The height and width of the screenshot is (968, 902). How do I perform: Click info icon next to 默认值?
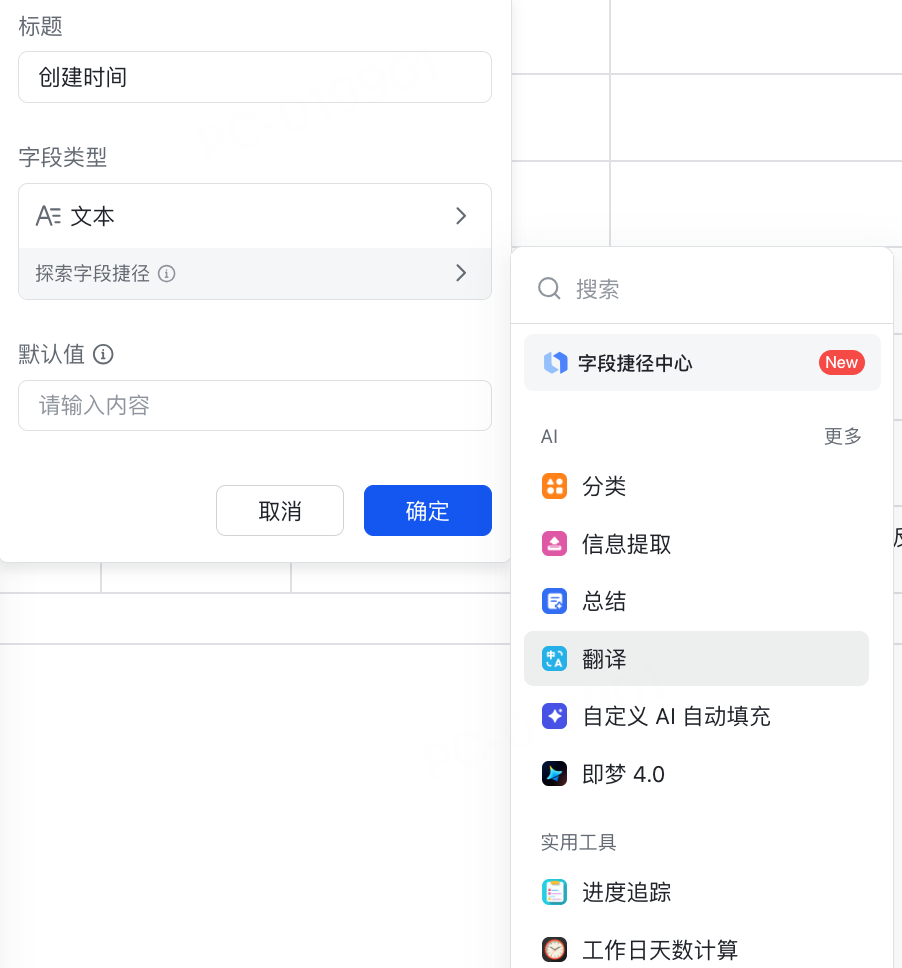point(103,354)
